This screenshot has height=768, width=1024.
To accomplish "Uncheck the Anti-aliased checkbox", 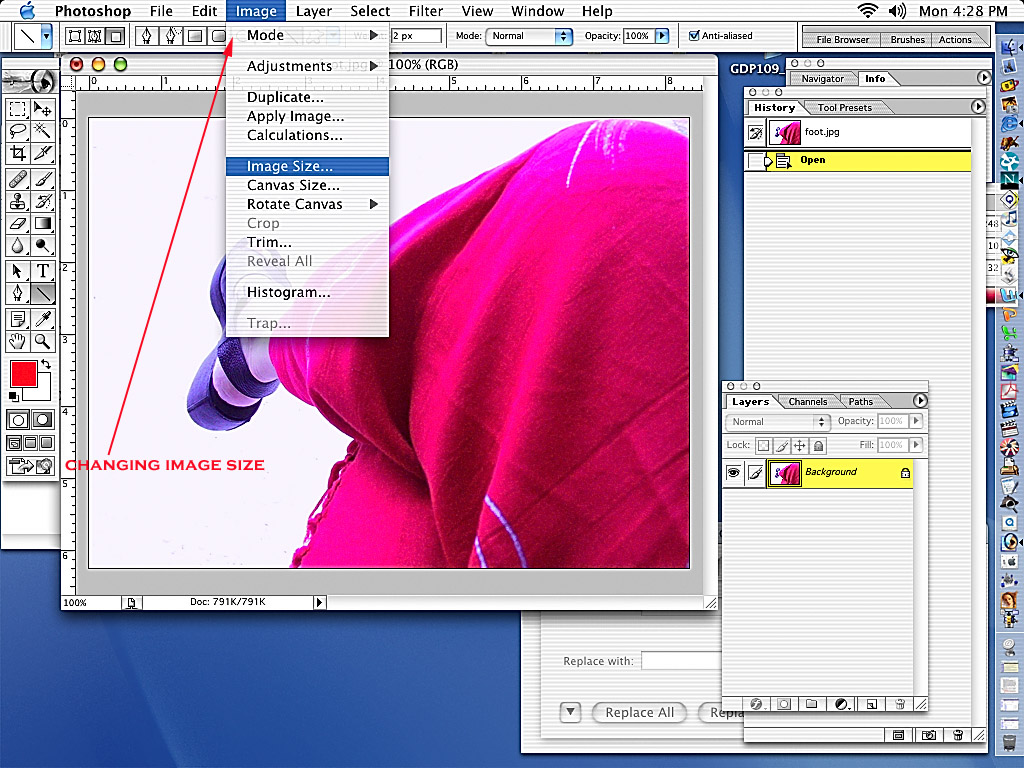I will click(695, 36).
